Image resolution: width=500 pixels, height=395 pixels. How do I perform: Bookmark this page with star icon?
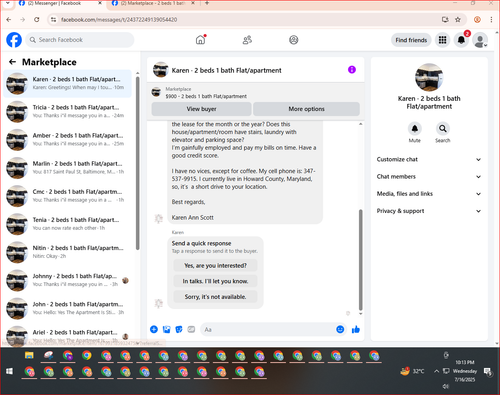[458, 20]
